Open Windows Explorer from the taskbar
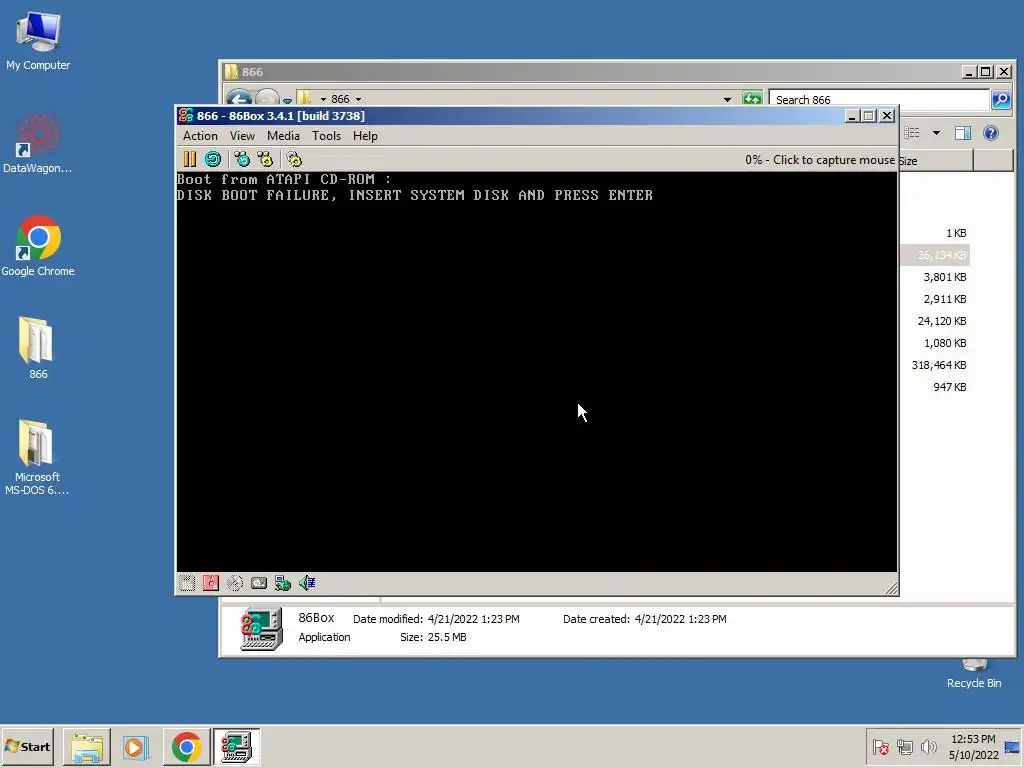Image resolution: width=1024 pixels, height=768 pixels. pyautogui.click(x=87, y=747)
